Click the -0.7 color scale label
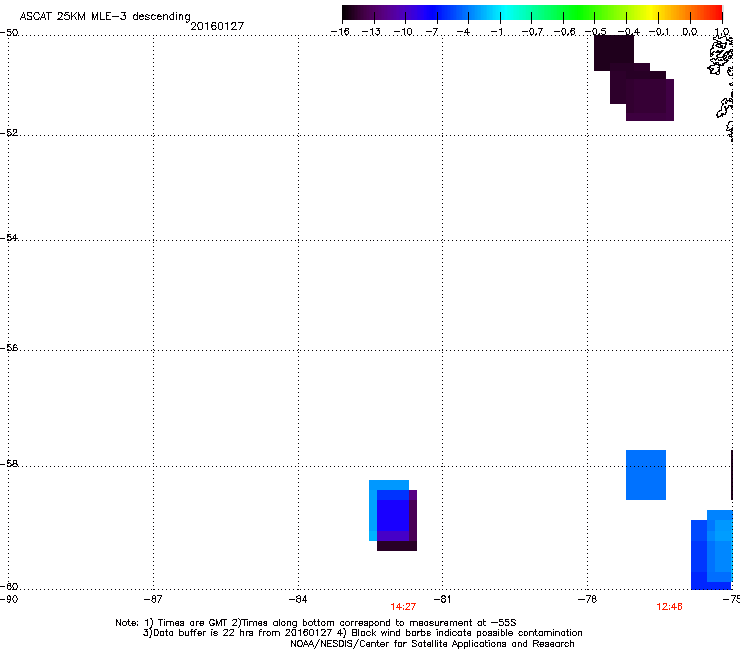This screenshot has height=650, width=740. coord(532,32)
